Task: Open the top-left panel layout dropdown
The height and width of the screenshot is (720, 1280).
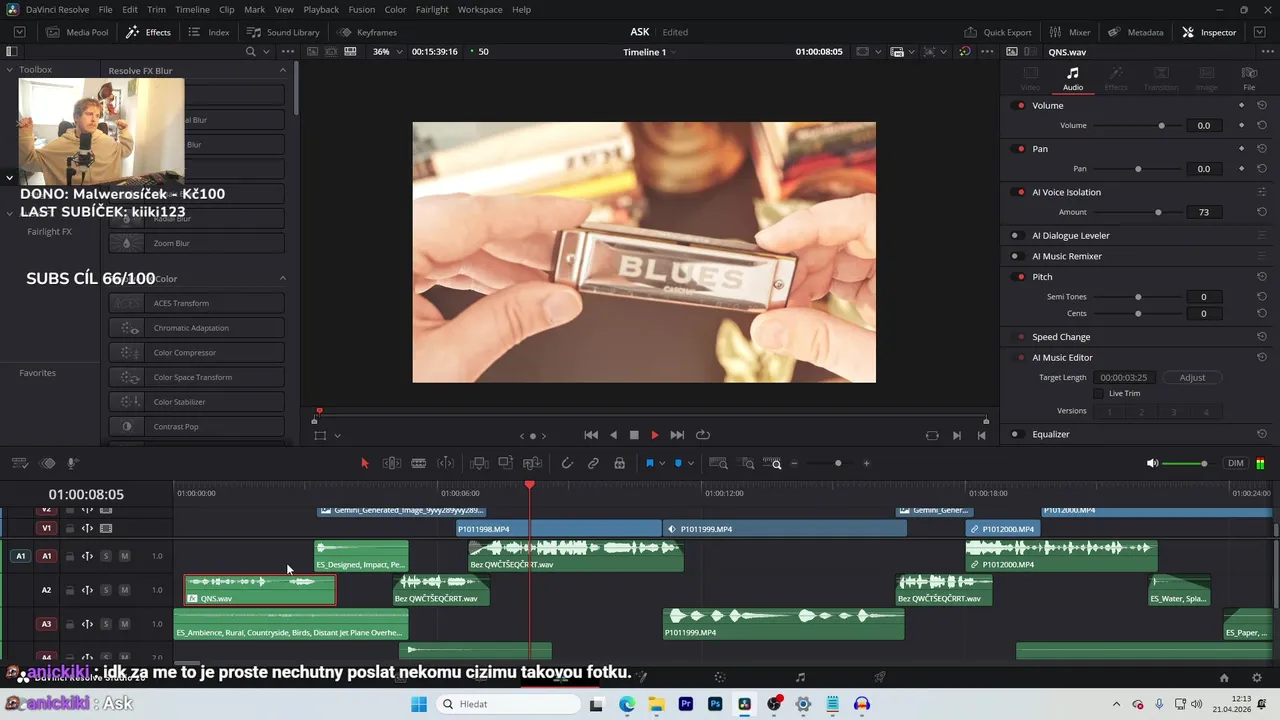Action: tap(19, 32)
